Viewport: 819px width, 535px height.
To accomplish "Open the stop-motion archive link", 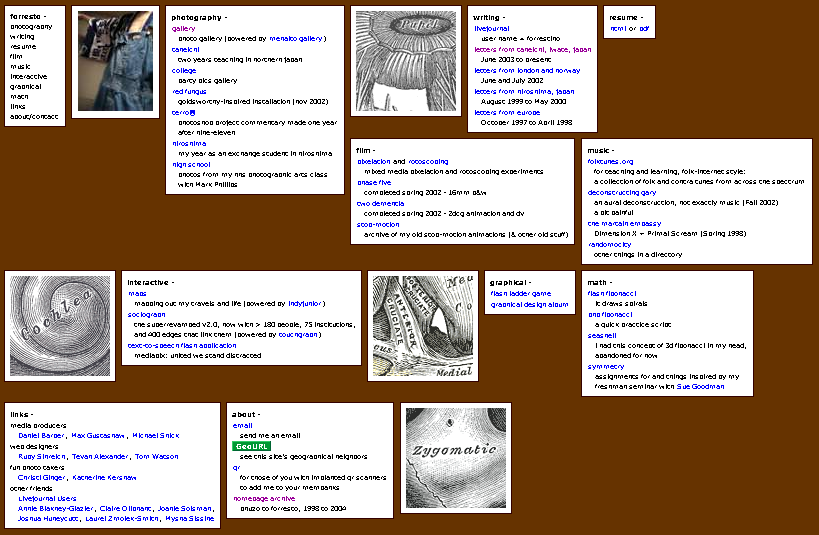I will point(378,225).
